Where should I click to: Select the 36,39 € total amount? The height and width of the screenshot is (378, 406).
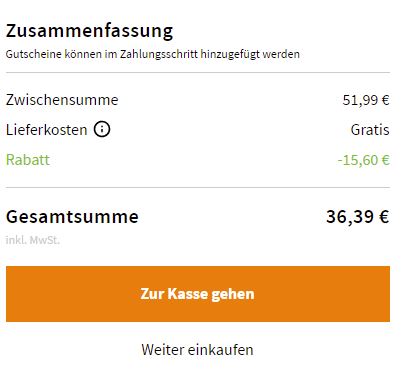358,217
